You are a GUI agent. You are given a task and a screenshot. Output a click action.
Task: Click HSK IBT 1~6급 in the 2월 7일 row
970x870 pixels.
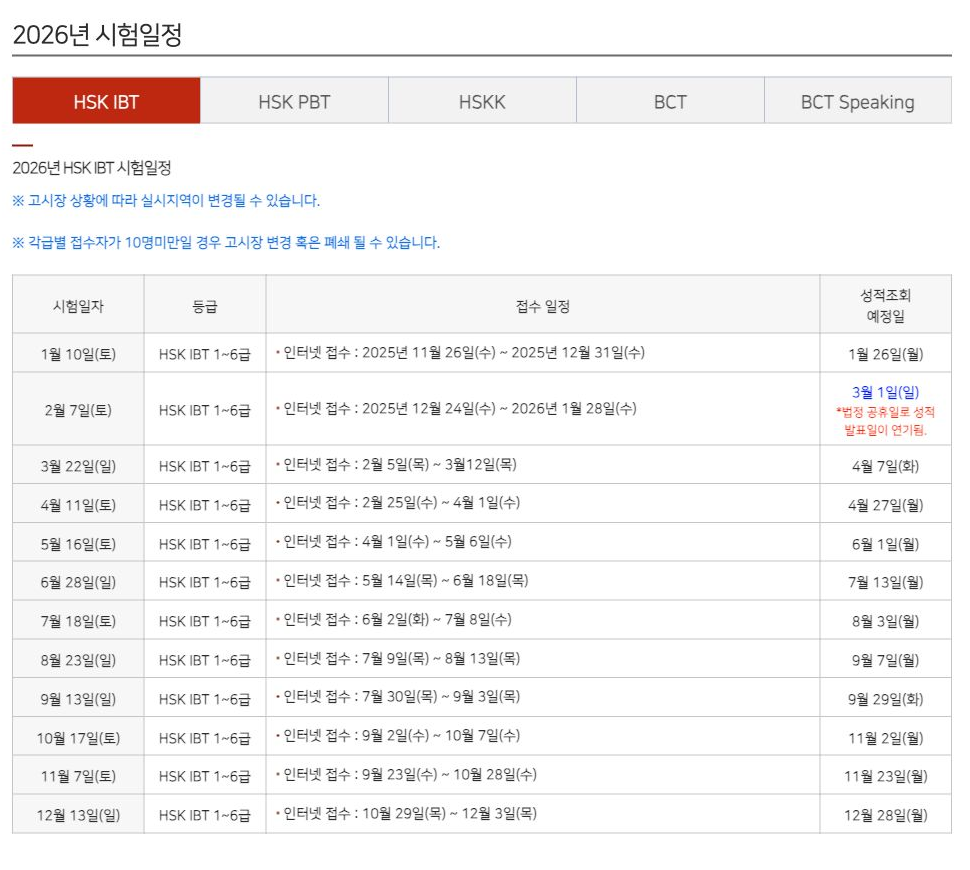pos(205,410)
